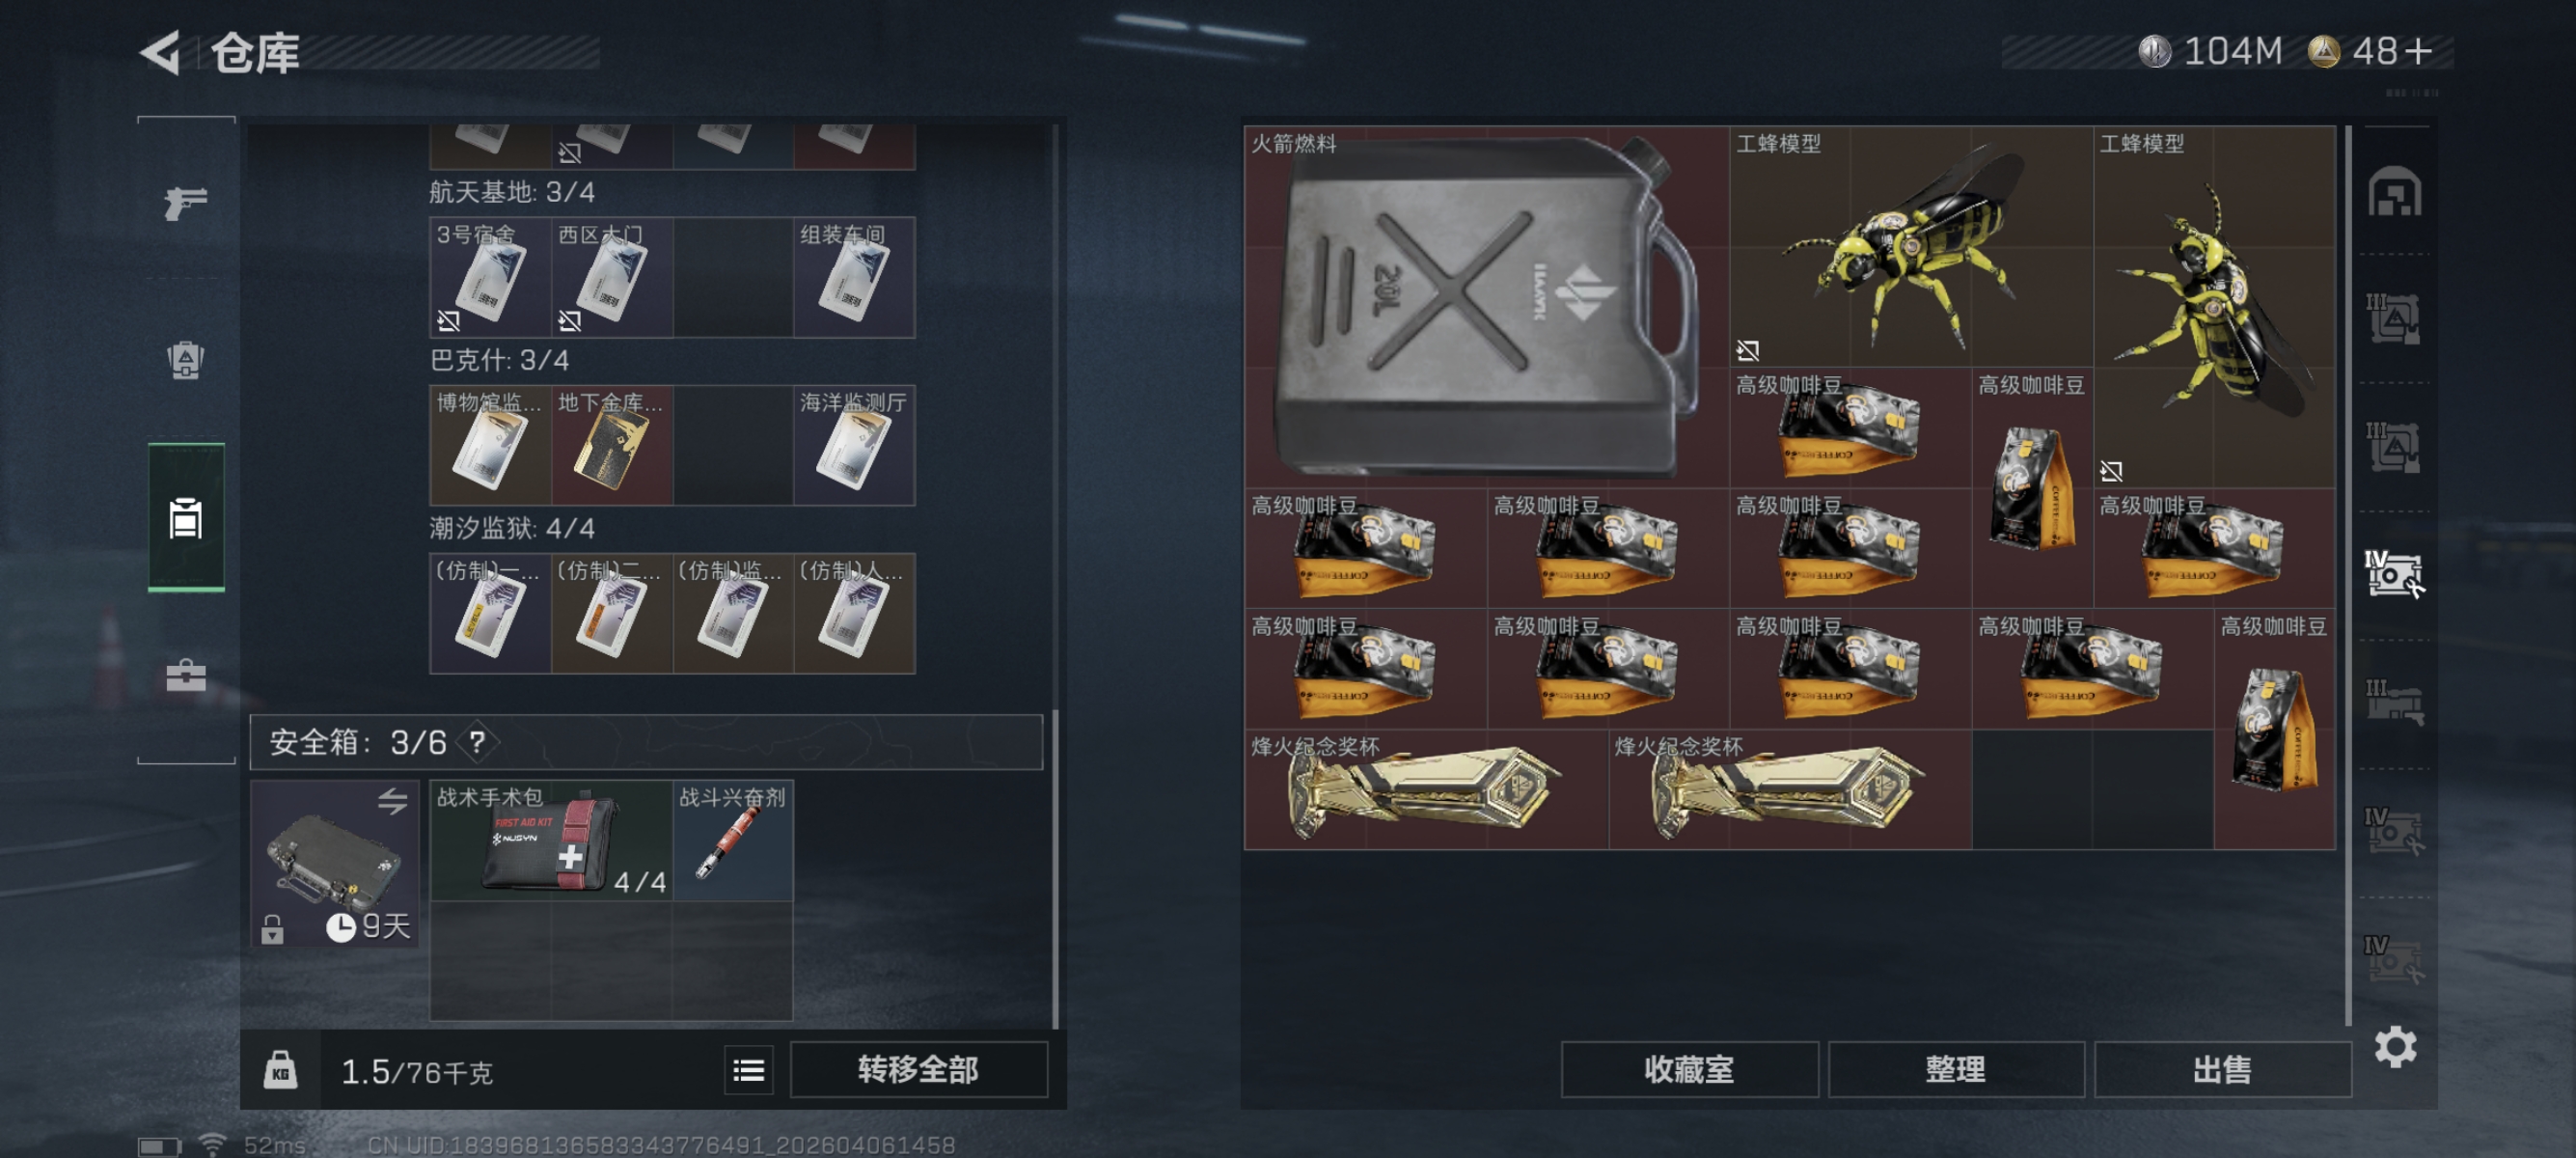This screenshot has height=1158, width=2576.
Task: Select the active level IV storage box icon
Action: [x=2394, y=574]
